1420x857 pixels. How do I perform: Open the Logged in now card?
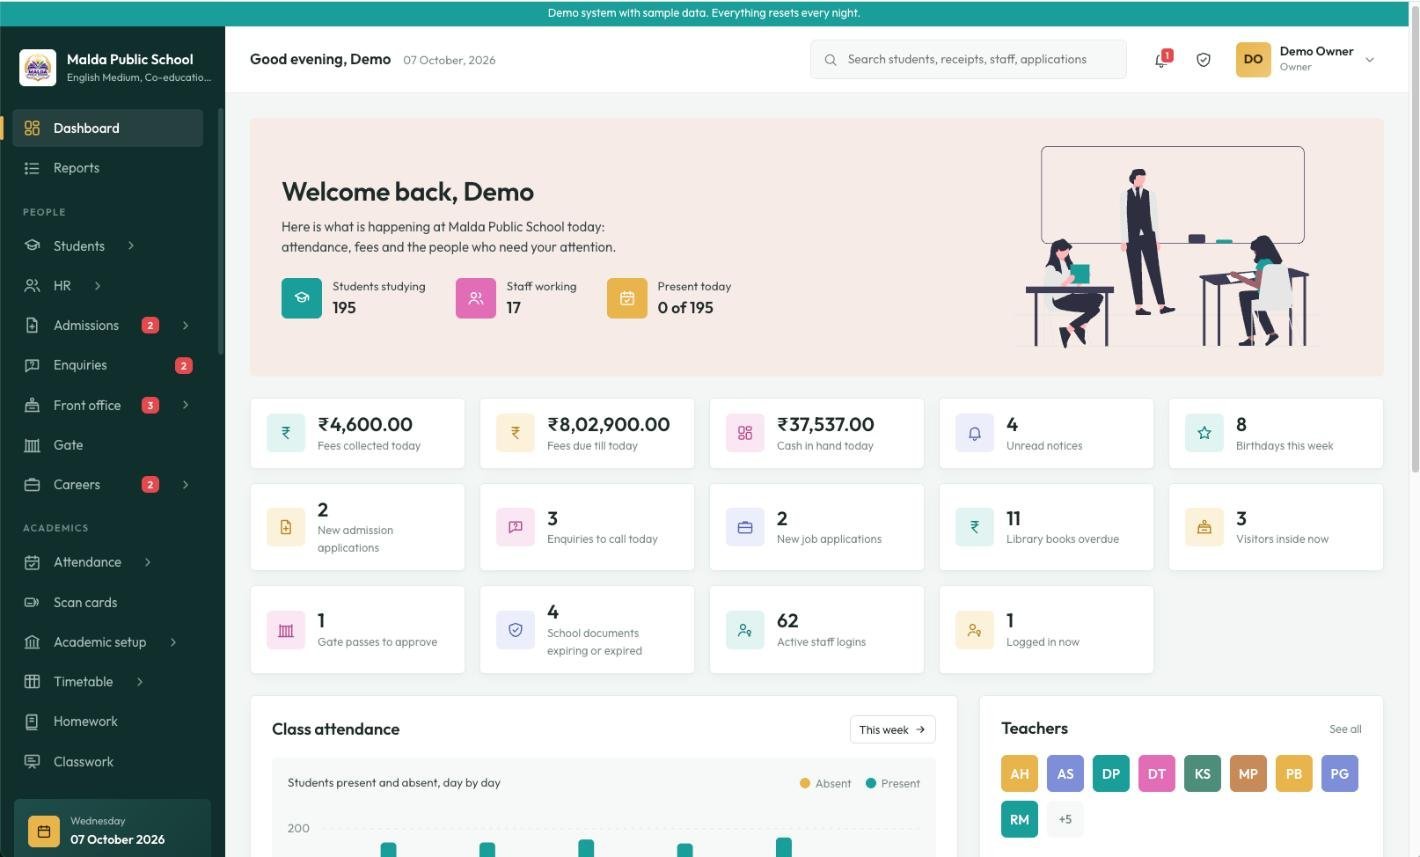pyautogui.click(x=1046, y=630)
